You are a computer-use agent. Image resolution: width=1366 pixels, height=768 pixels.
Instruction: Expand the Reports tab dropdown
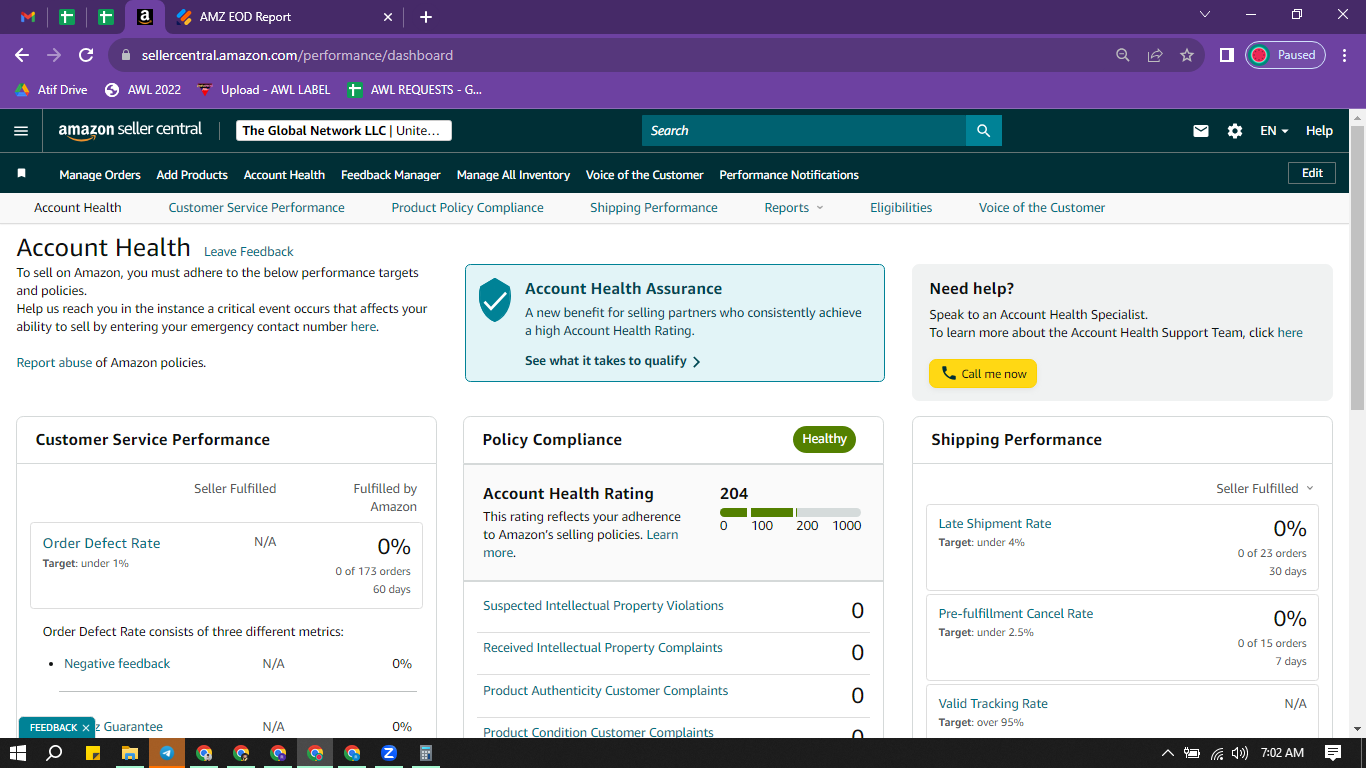[x=794, y=208]
